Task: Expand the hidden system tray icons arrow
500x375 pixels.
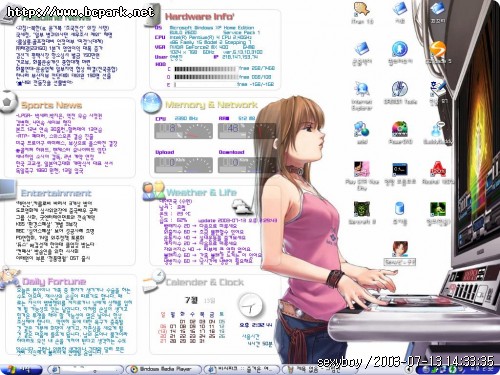Action: coord(409,370)
